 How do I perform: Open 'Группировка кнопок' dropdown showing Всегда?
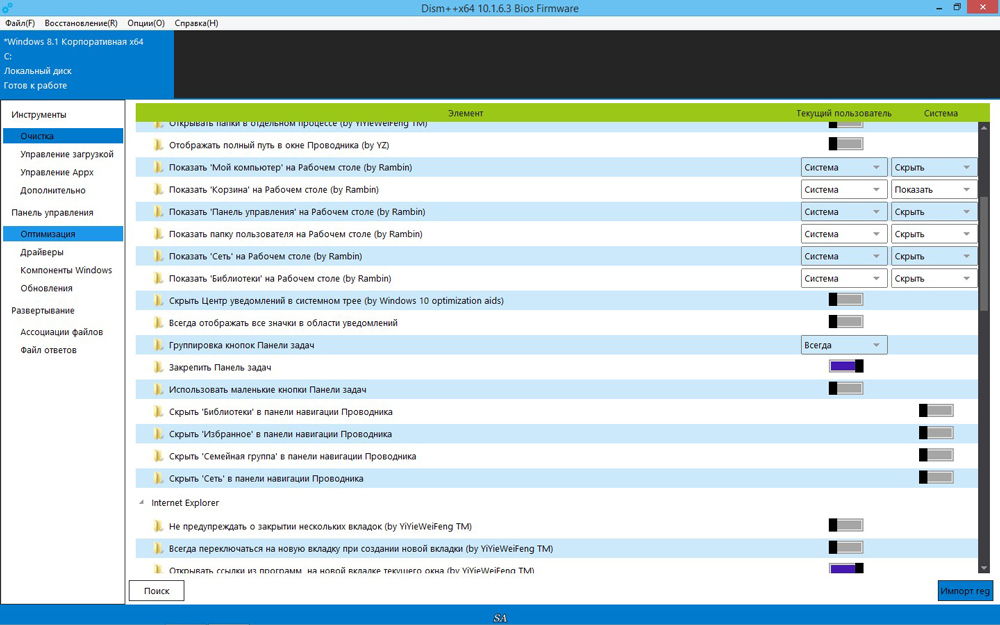point(844,345)
